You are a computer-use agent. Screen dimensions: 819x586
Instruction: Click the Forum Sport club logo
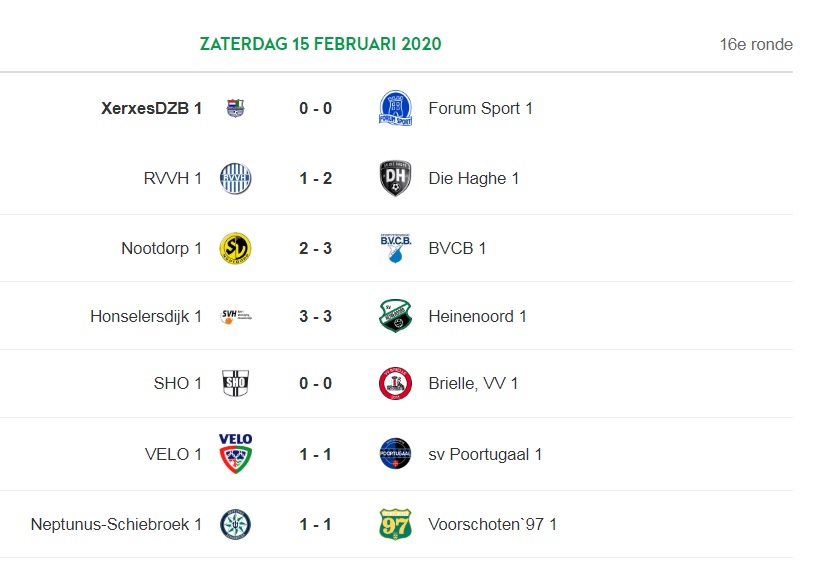click(395, 108)
